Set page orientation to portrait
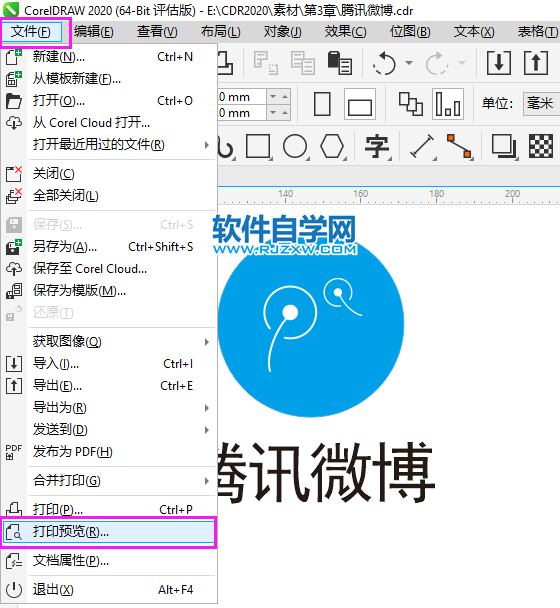Image resolution: width=560 pixels, height=608 pixels. tap(322, 104)
